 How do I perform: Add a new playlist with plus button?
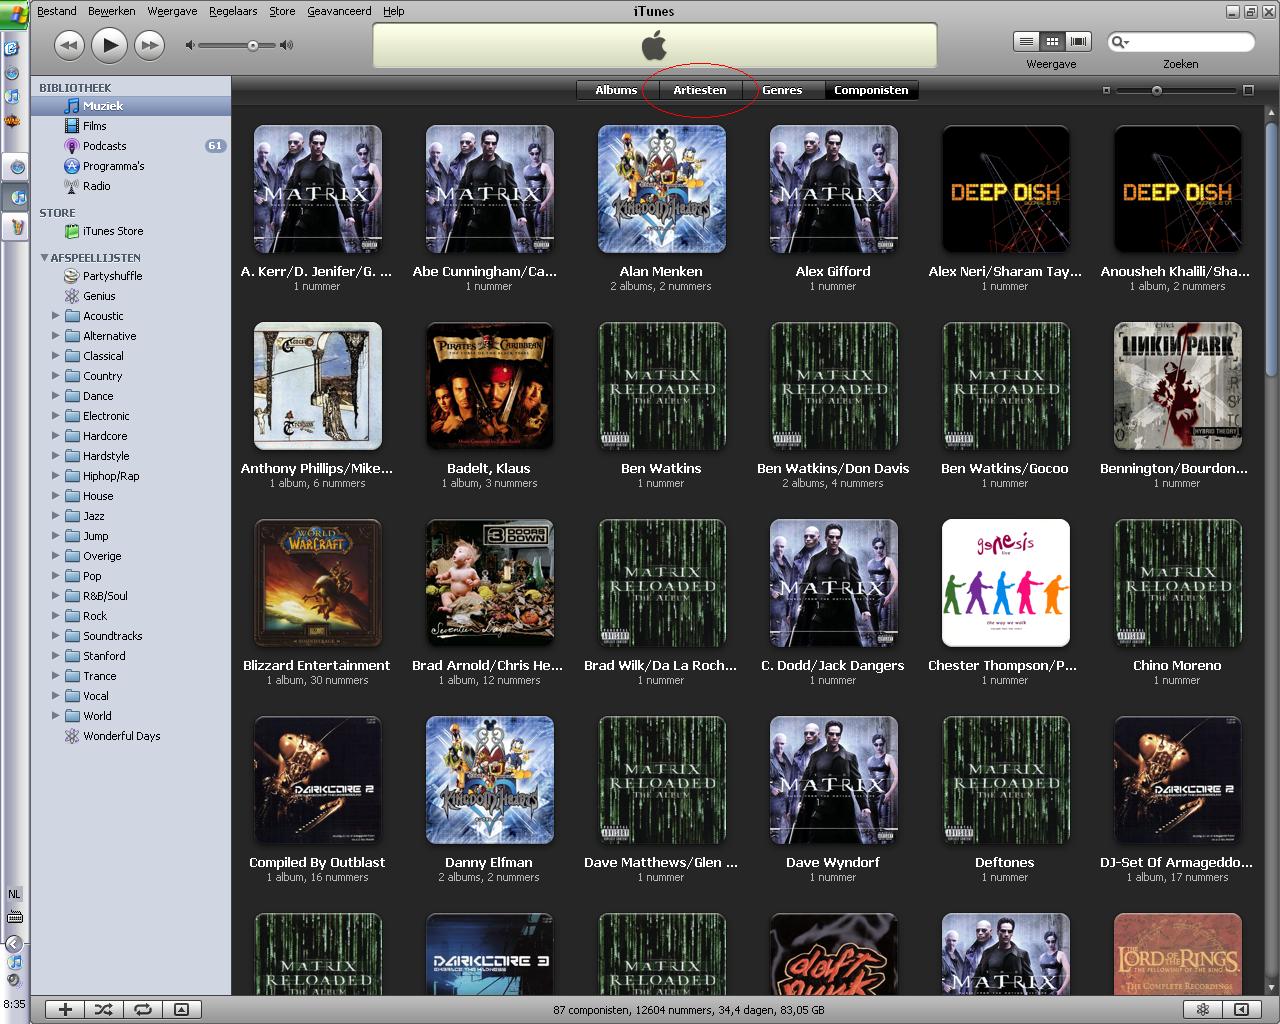click(65, 1010)
